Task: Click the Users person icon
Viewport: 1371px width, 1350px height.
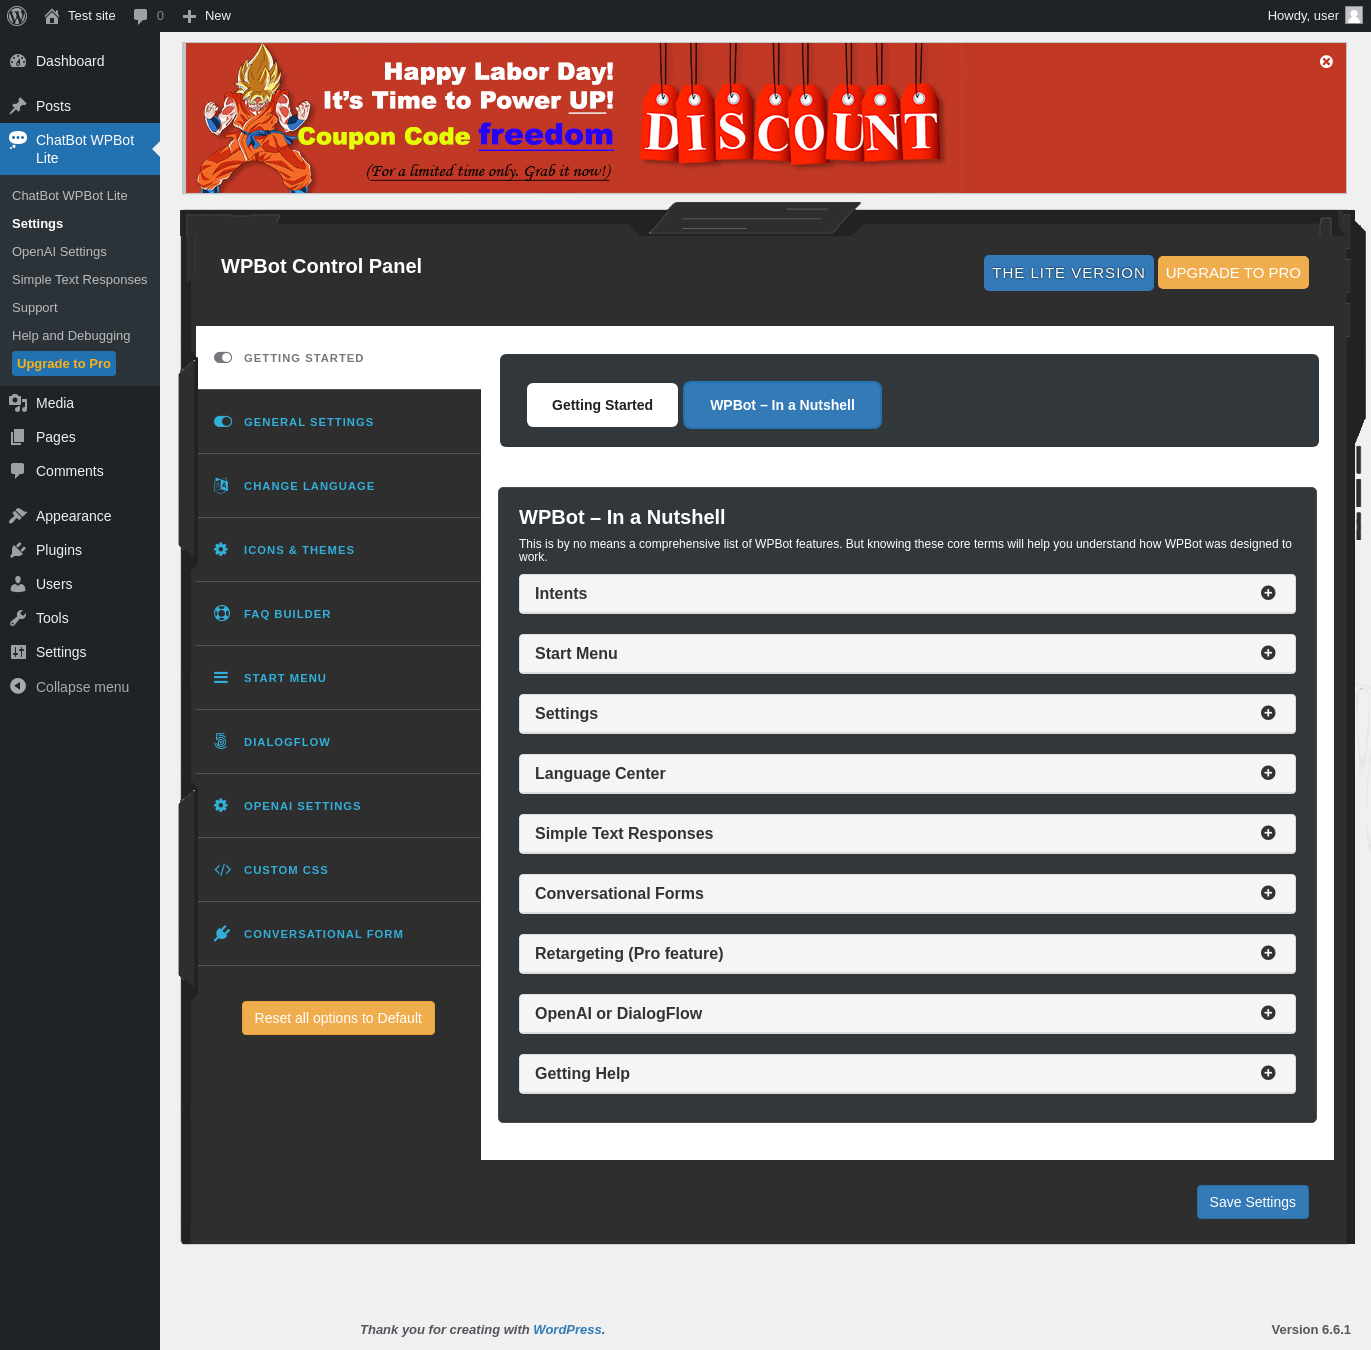Action: [x=18, y=584]
